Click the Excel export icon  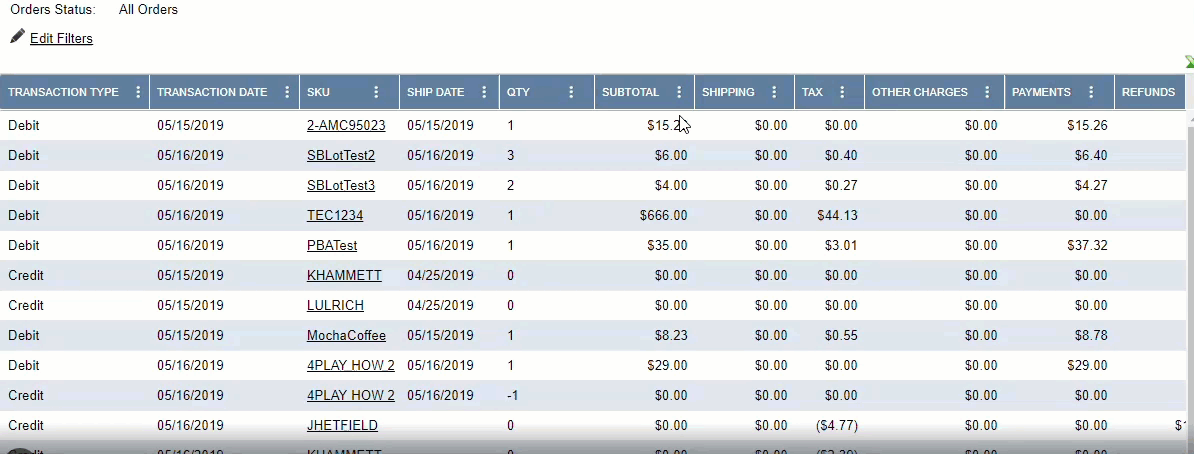click(x=1189, y=62)
